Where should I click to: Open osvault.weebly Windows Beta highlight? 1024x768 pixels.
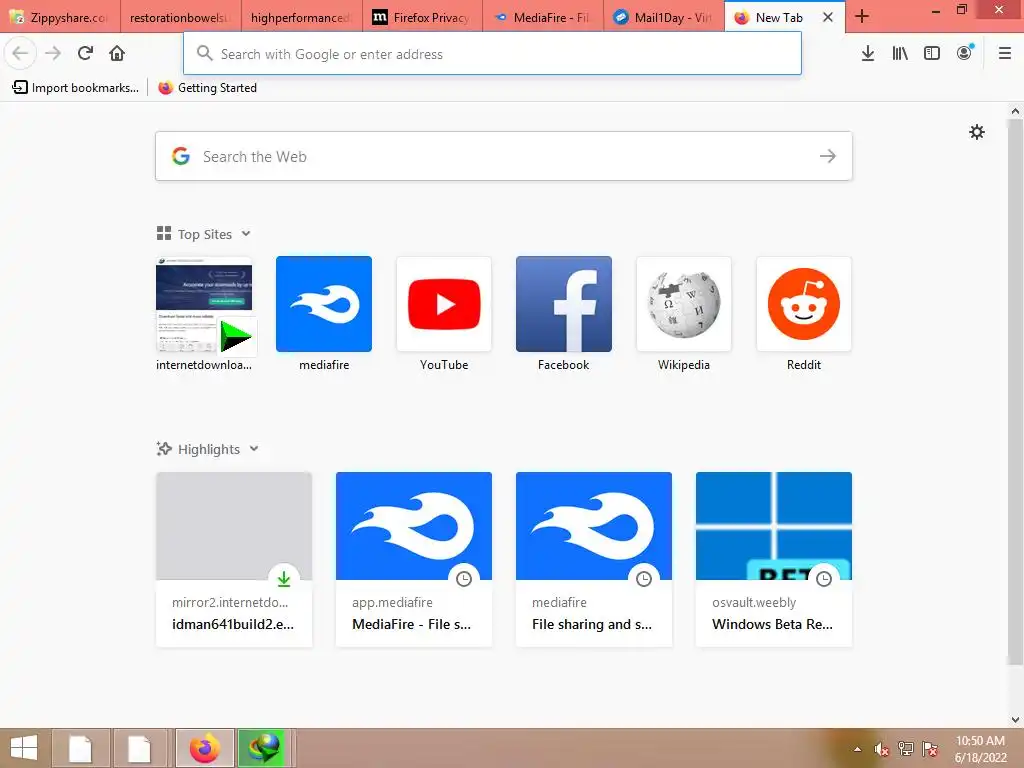(x=774, y=560)
